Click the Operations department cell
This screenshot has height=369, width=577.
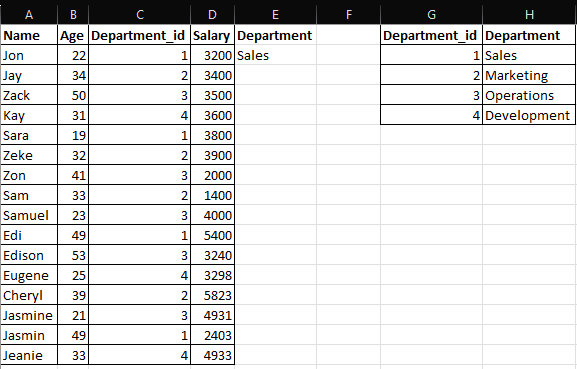click(x=529, y=95)
